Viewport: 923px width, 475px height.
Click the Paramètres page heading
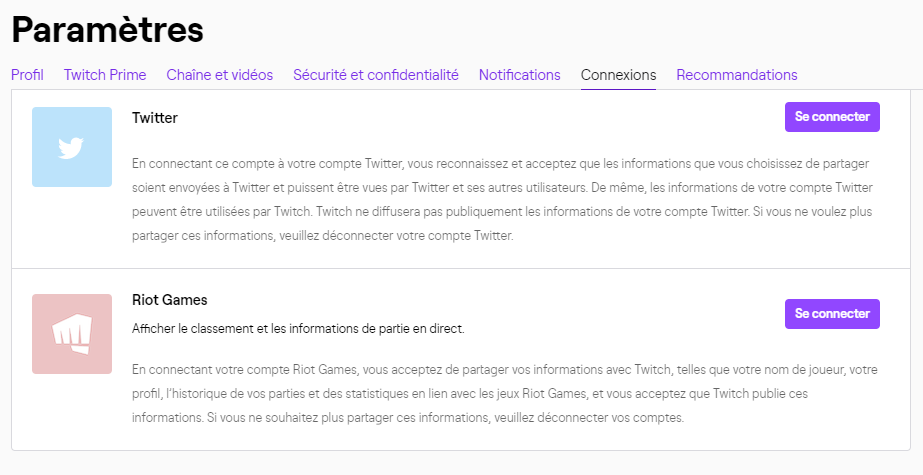click(x=107, y=29)
